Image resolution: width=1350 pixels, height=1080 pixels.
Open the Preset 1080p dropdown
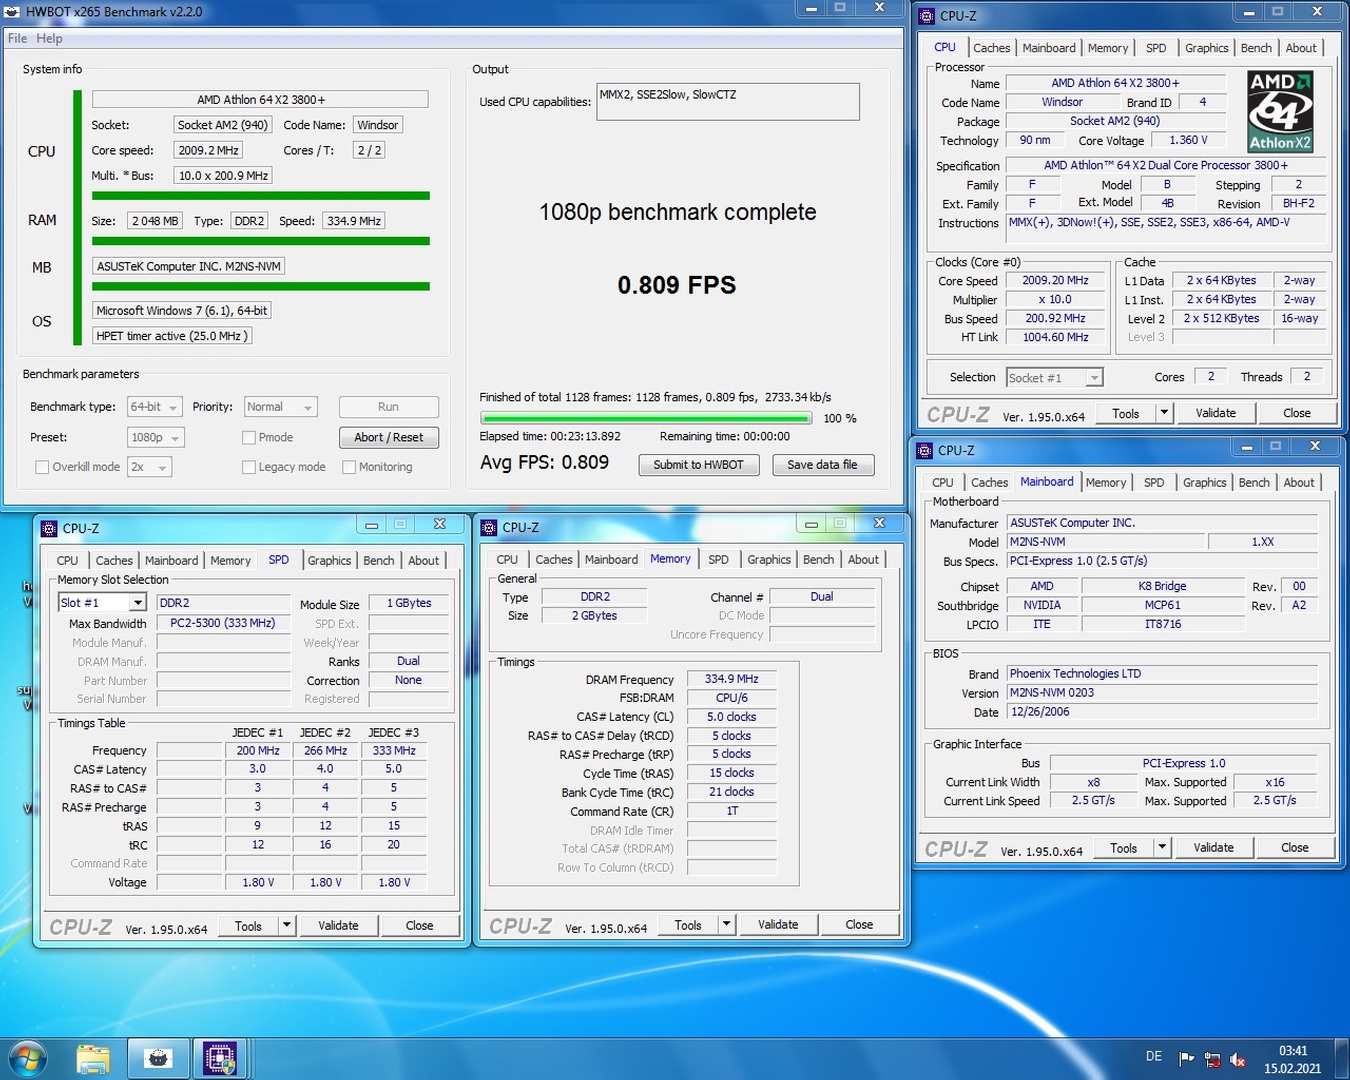point(156,438)
